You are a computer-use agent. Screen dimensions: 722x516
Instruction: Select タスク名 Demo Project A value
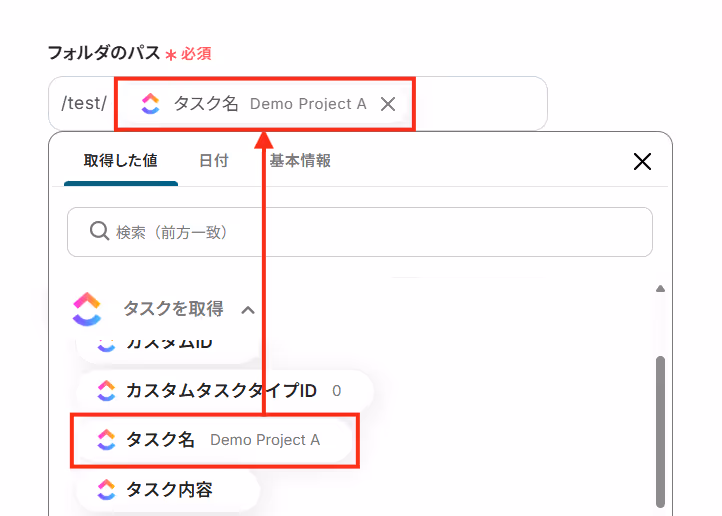214,440
